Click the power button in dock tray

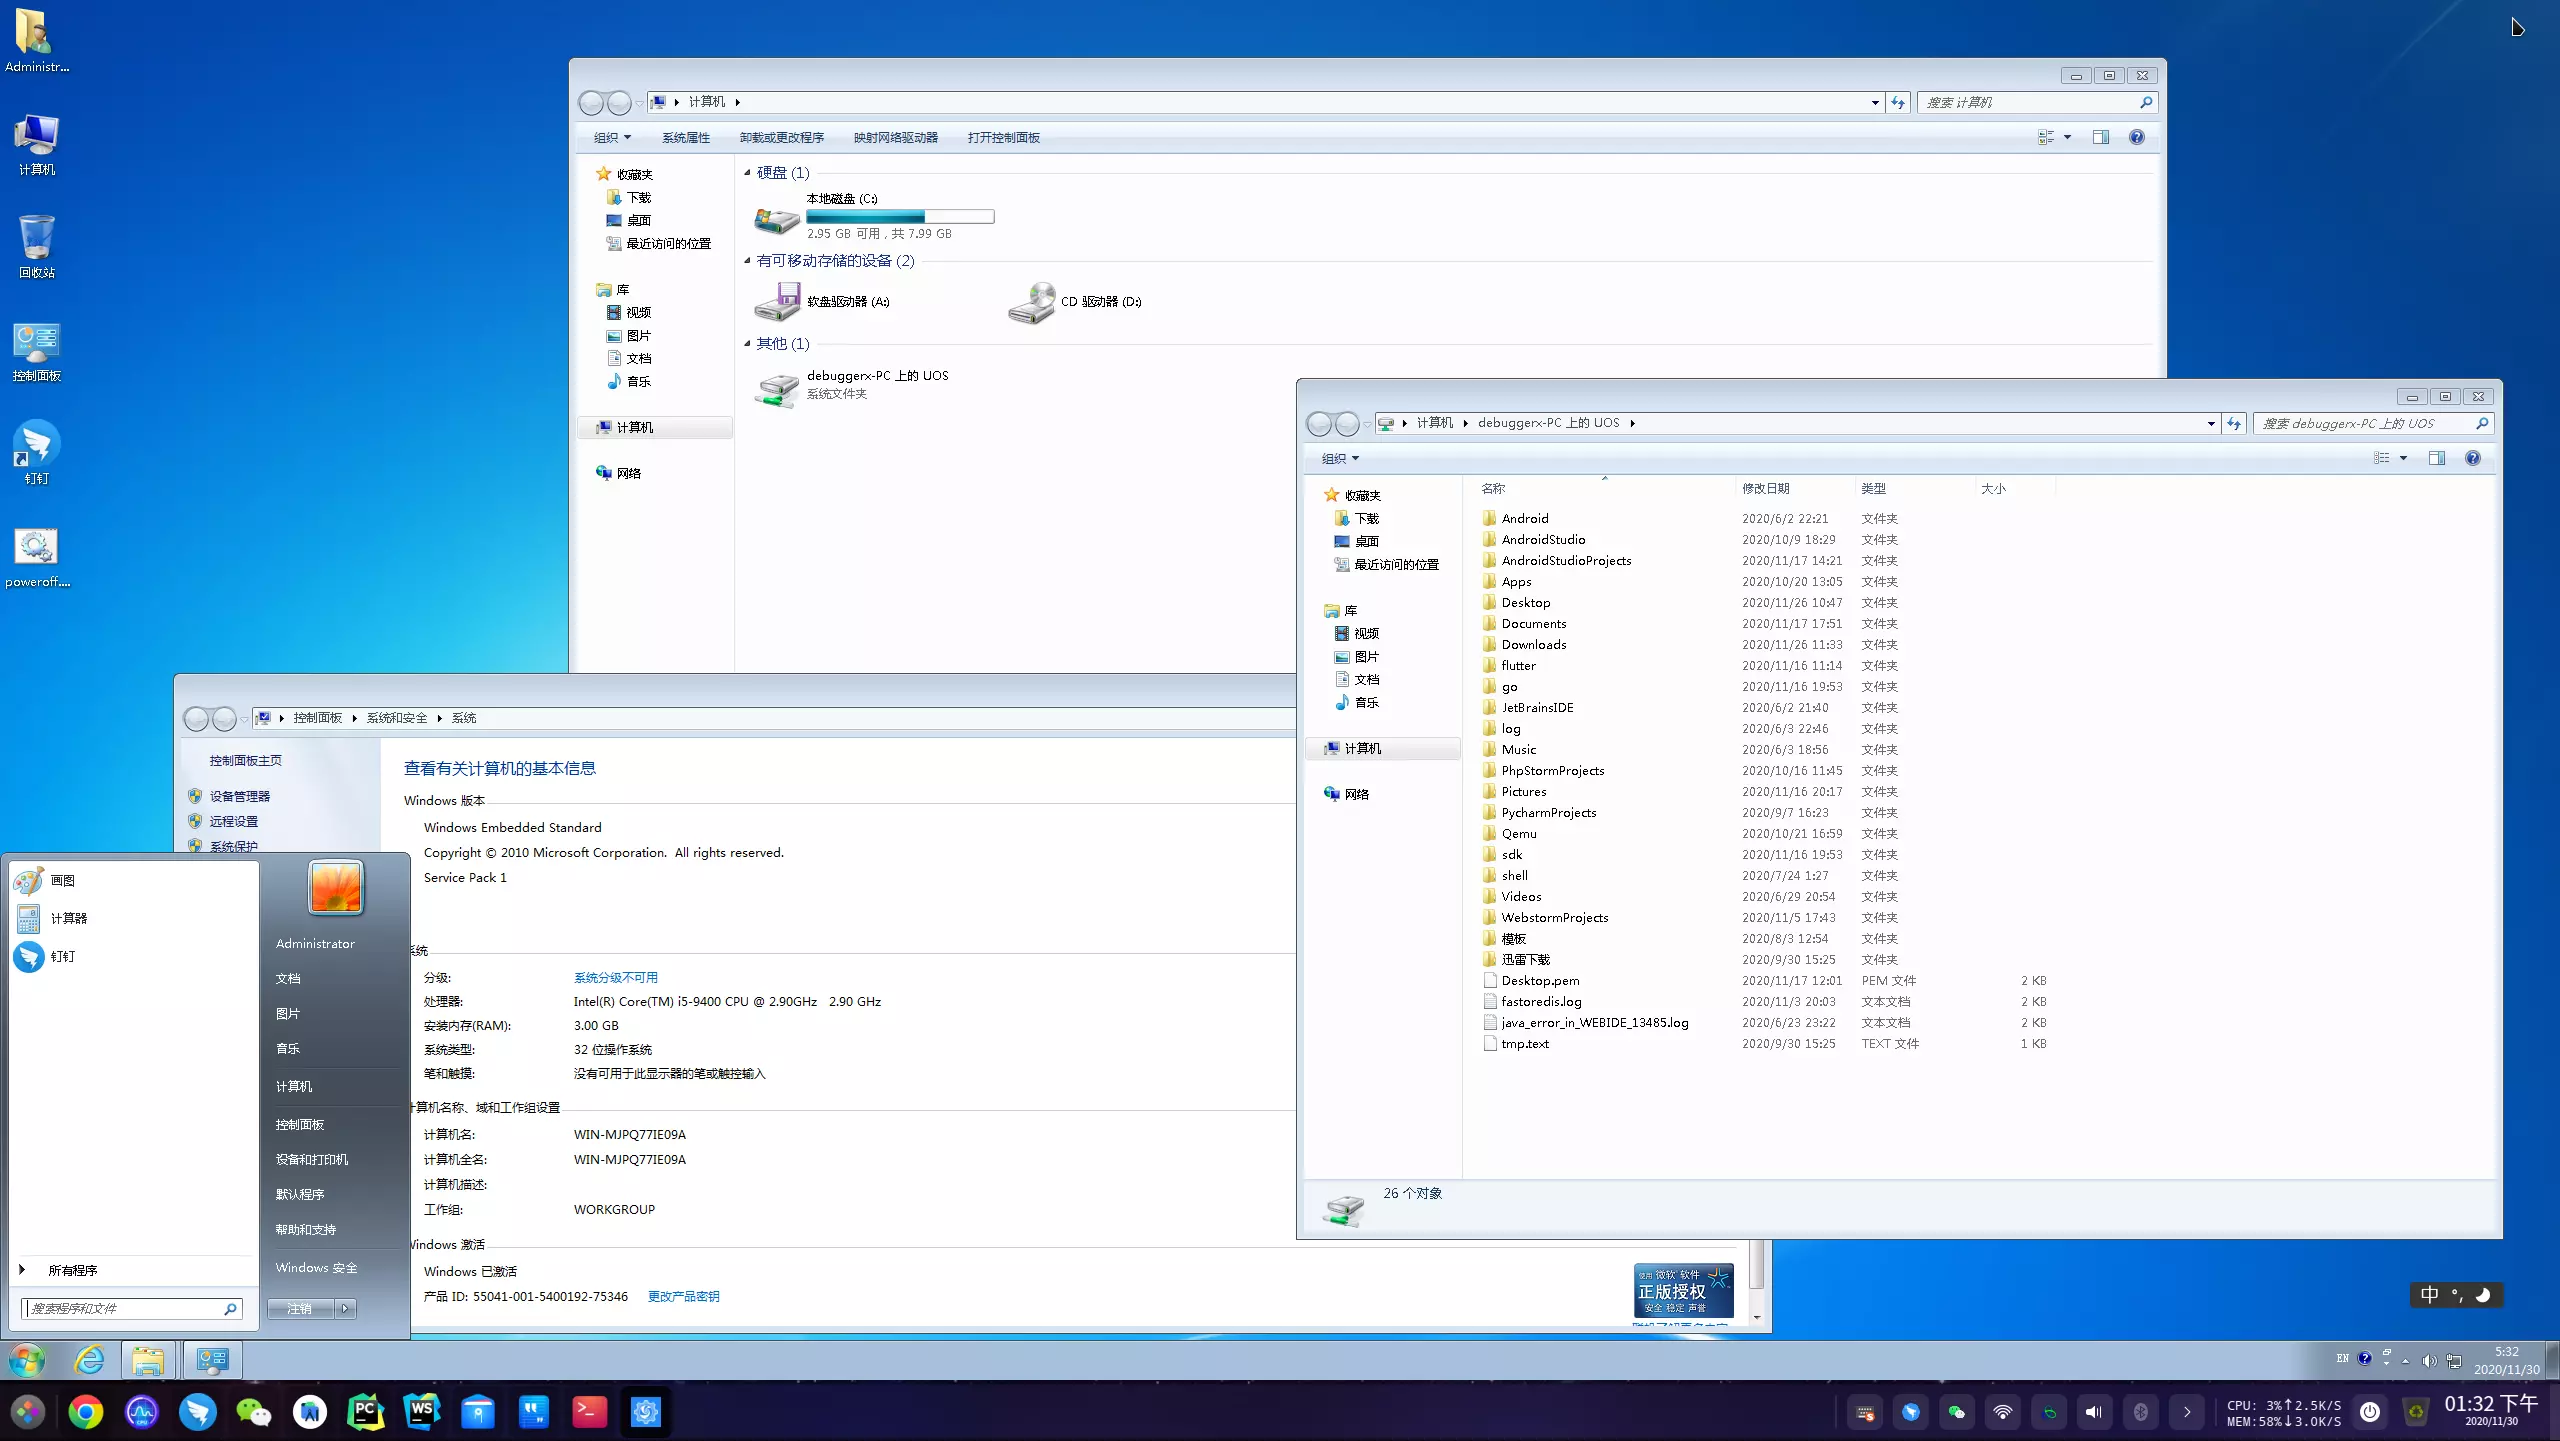pos(2370,1412)
